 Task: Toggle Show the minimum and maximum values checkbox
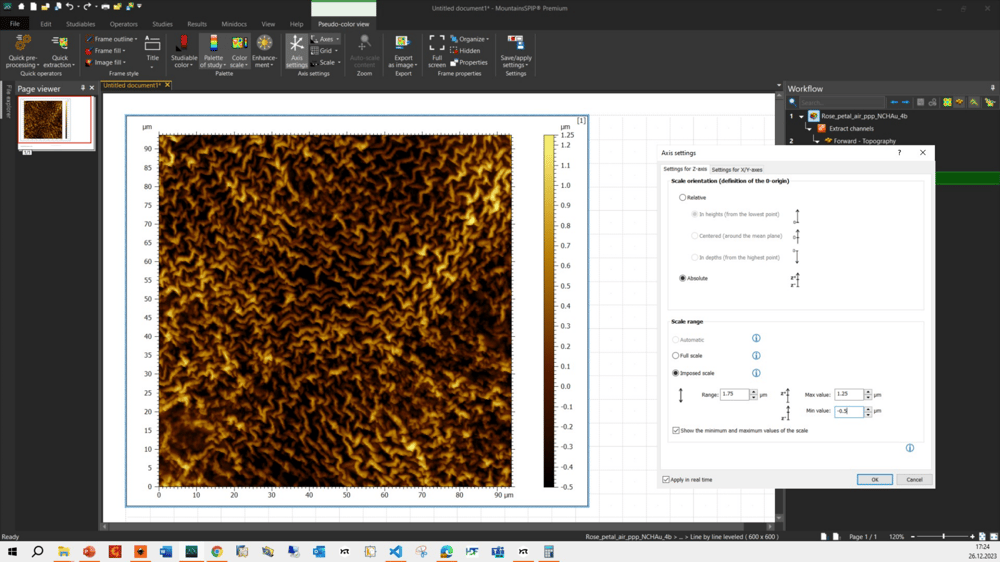point(676,431)
